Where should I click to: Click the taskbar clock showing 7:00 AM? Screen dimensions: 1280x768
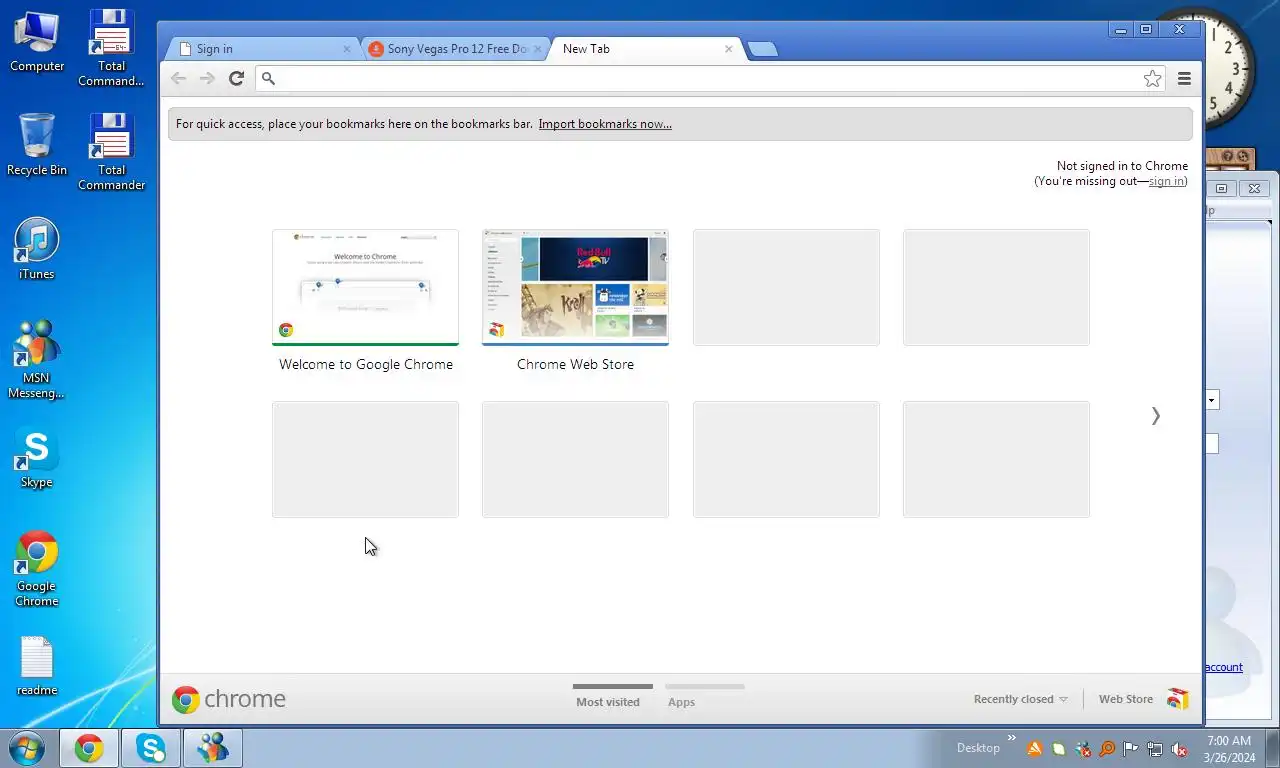(x=1229, y=749)
